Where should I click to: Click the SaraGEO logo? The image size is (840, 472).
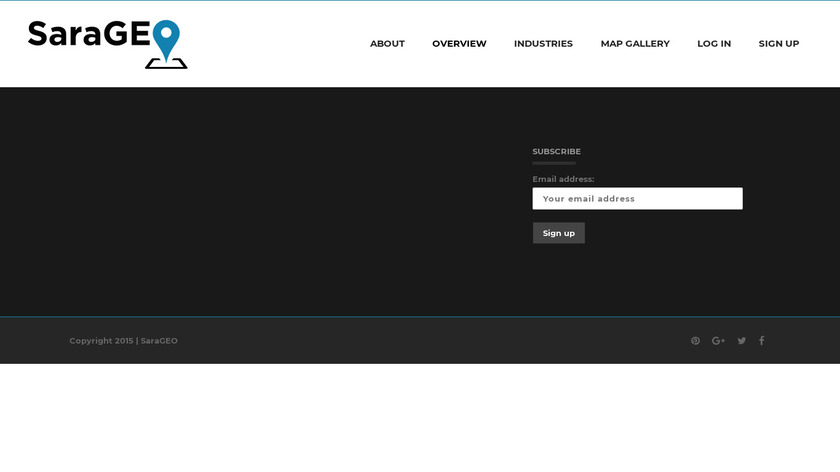[x=108, y=44]
